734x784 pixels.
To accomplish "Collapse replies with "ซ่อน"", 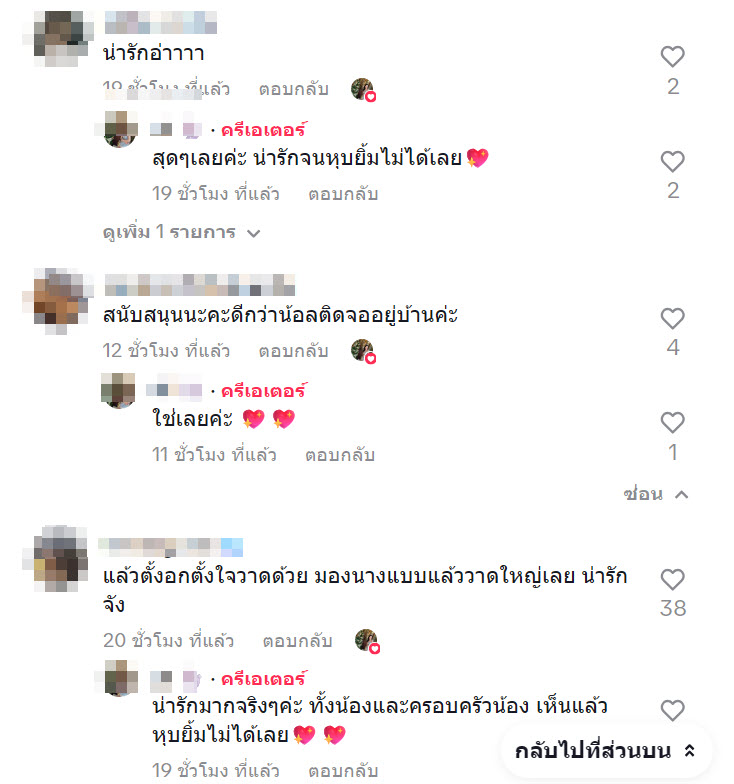I will tap(656, 494).
